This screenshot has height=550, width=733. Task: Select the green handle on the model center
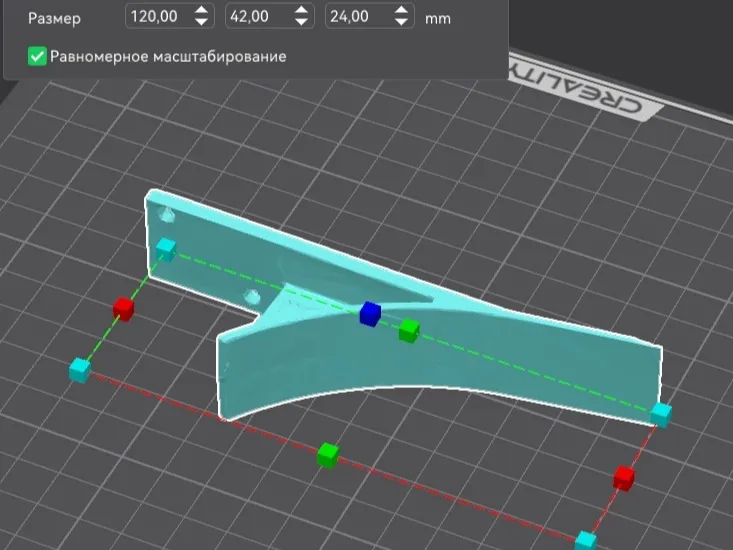point(409,330)
